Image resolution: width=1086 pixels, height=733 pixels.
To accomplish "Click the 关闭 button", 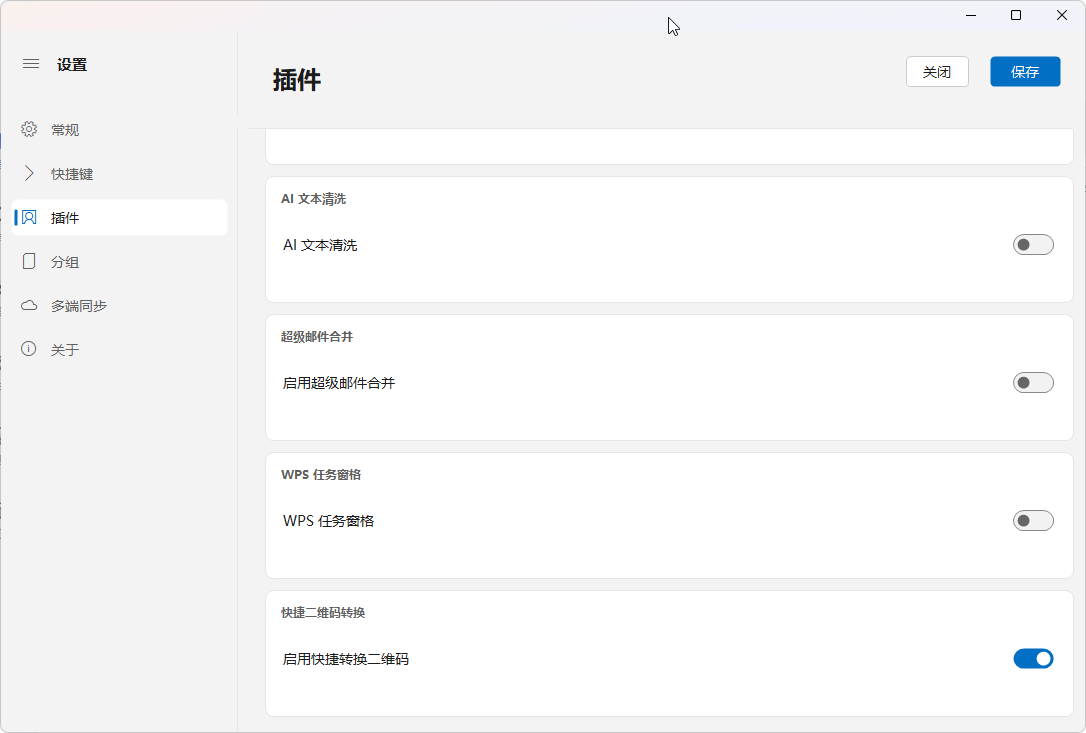I will pyautogui.click(x=937, y=71).
